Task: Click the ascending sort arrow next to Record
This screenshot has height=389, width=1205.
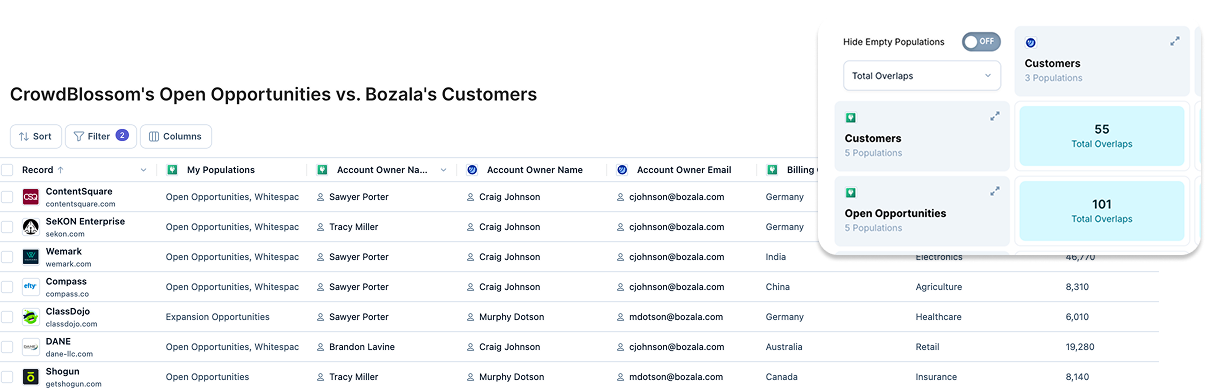Action: [60, 170]
